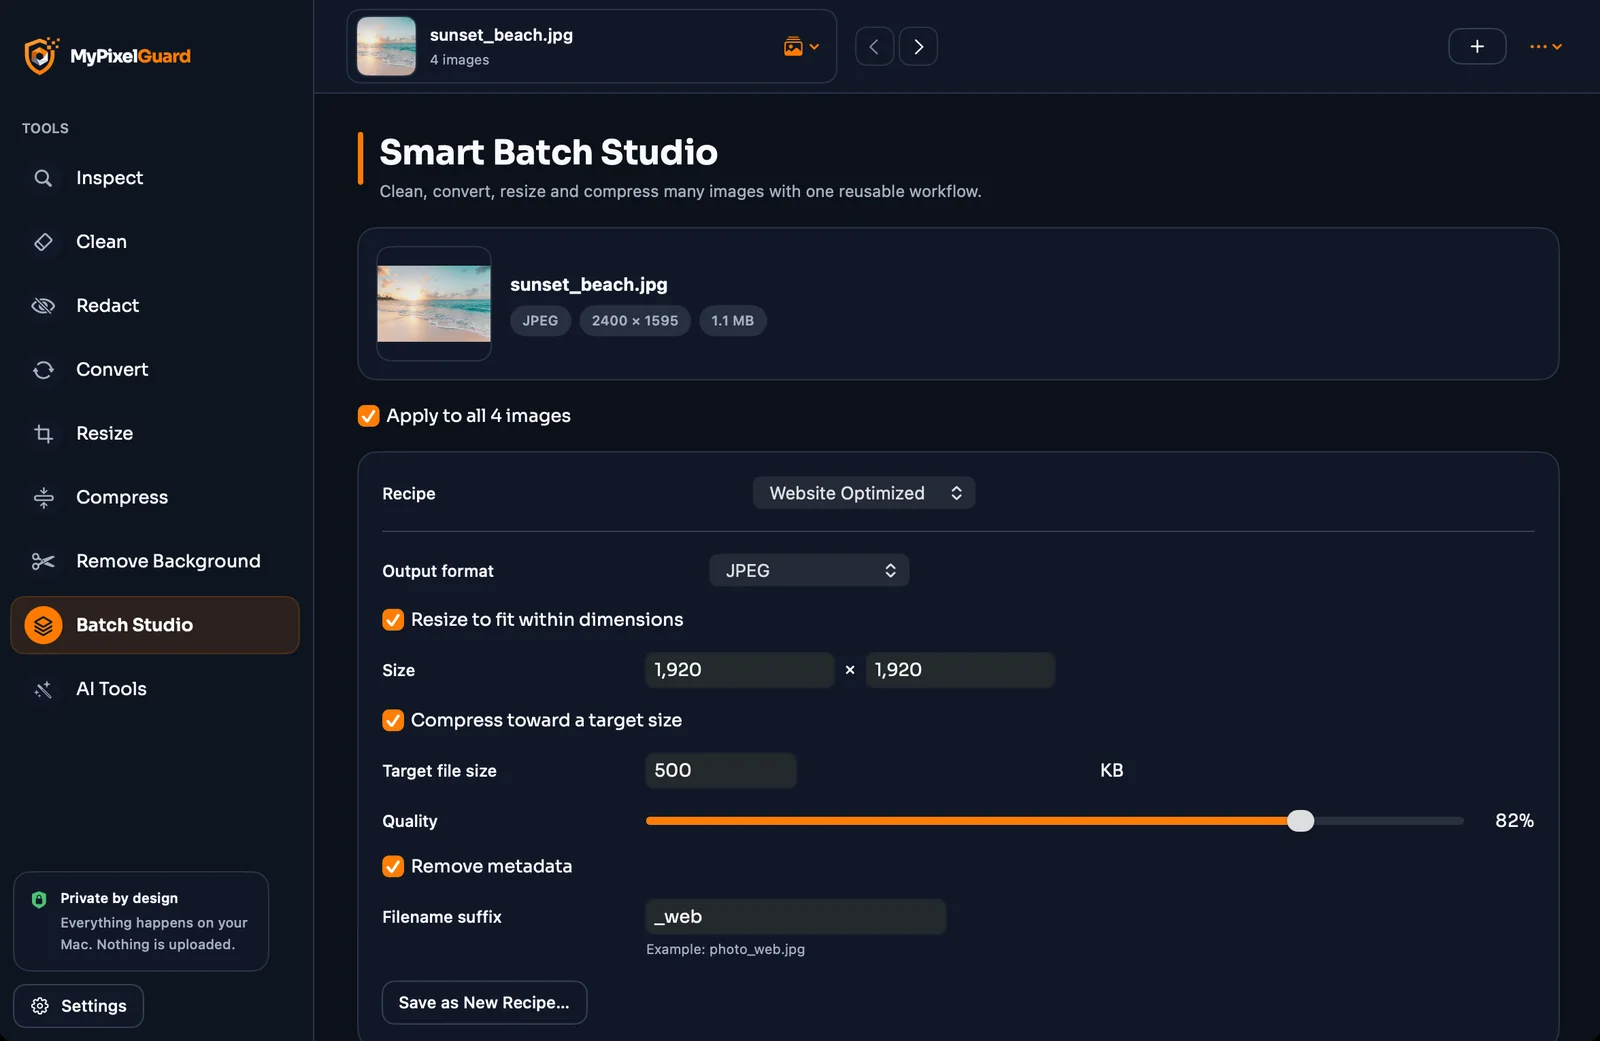Click the large sunset_beach preview thumbnail
This screenshot has width=1600, height=1041.
click(x=434, y=304)
